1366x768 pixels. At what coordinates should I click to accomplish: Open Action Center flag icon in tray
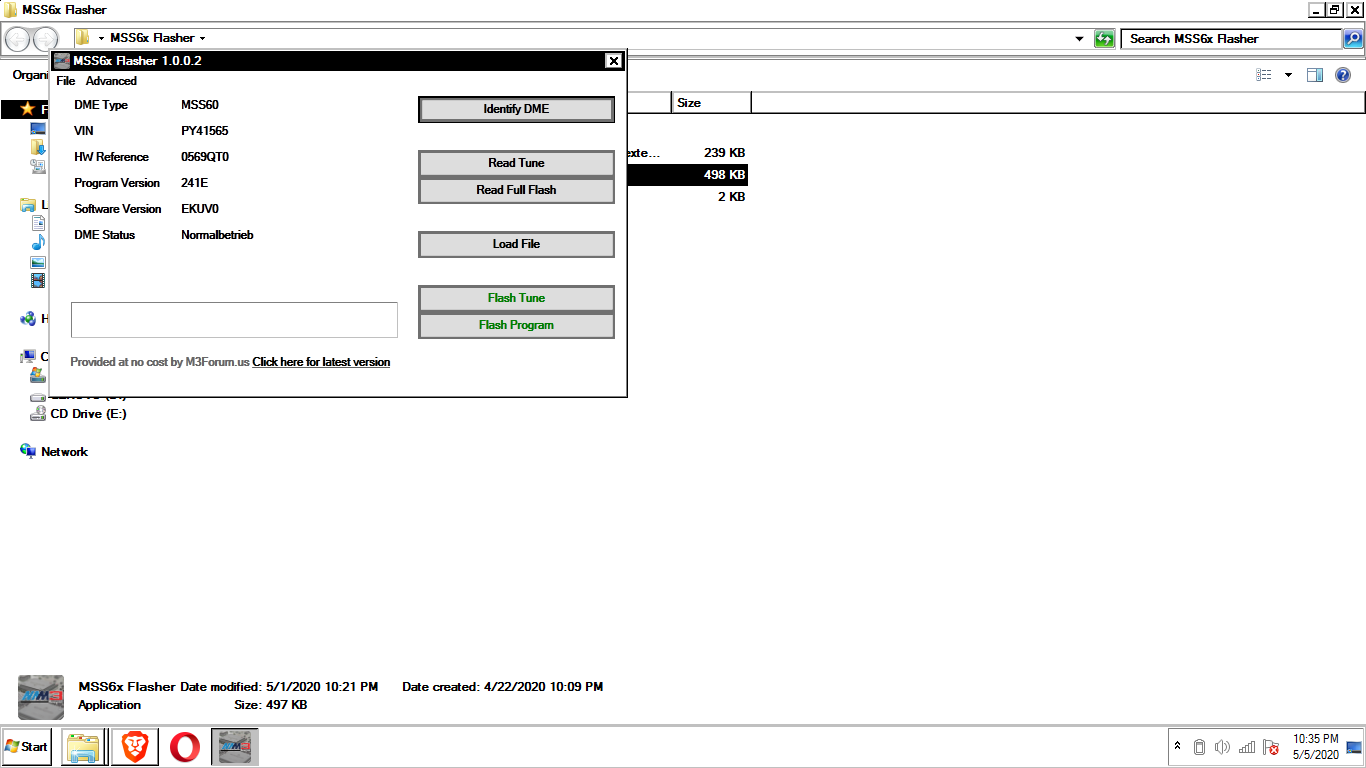[1272, 747]
